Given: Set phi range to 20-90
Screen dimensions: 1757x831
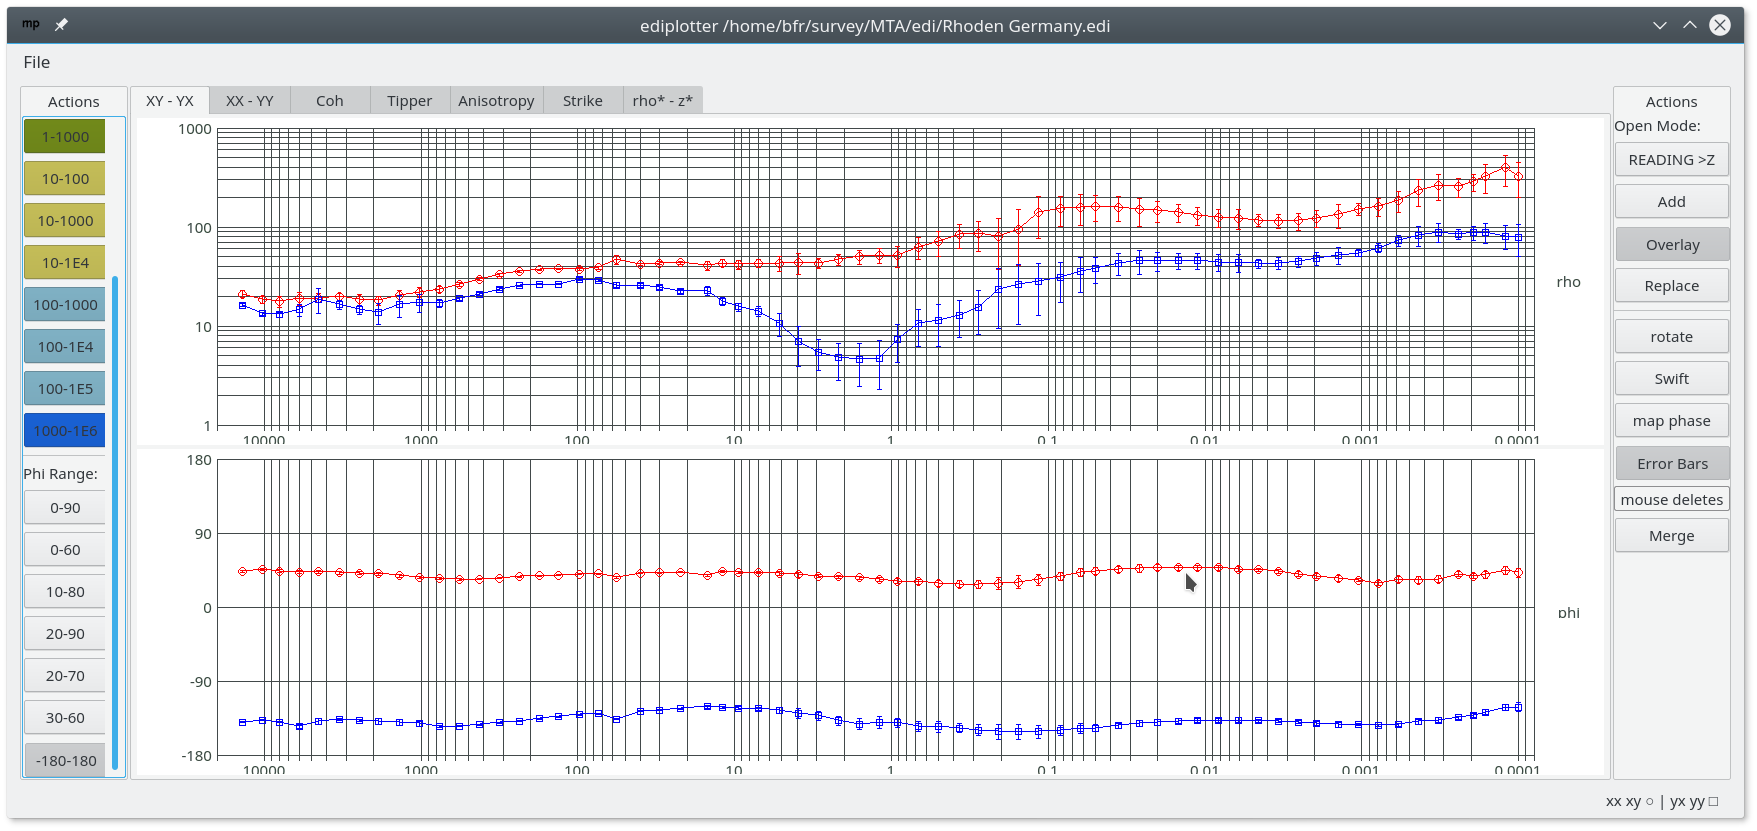Looking at the screenshot, I should (65, 634).
